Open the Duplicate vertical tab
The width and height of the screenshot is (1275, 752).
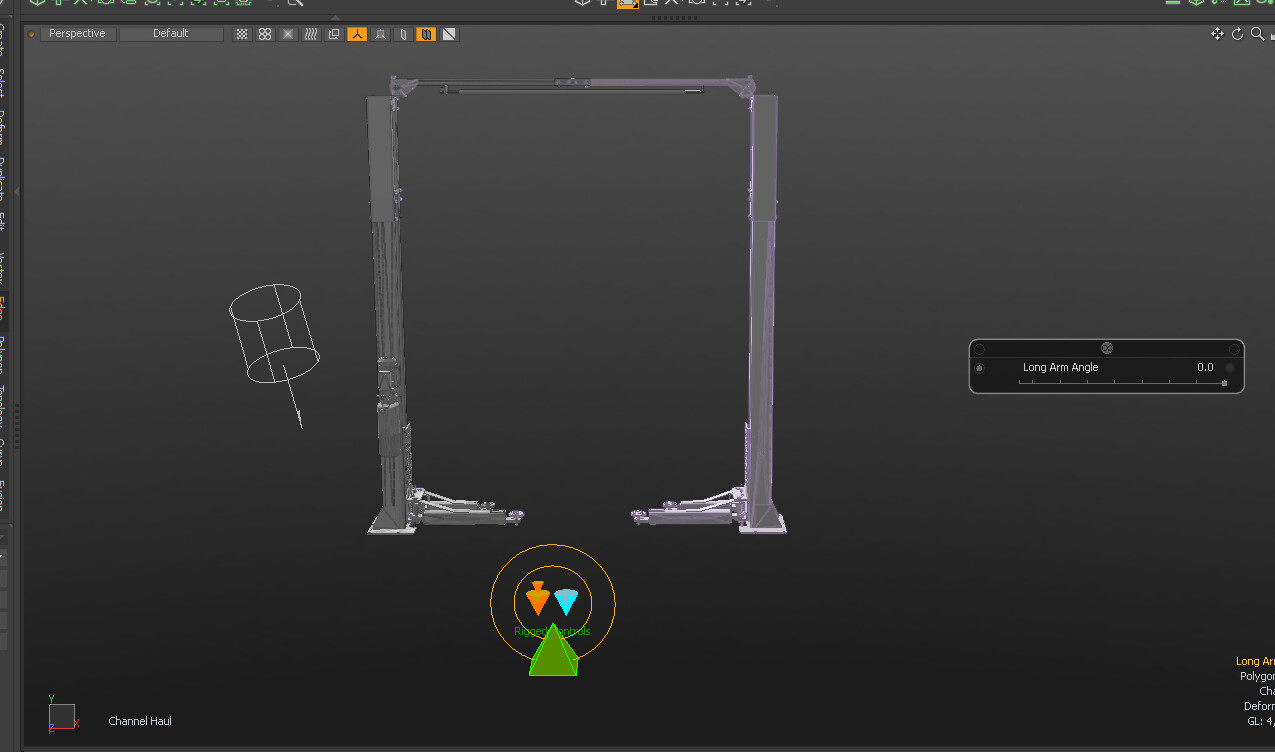[x=3, y=179]
